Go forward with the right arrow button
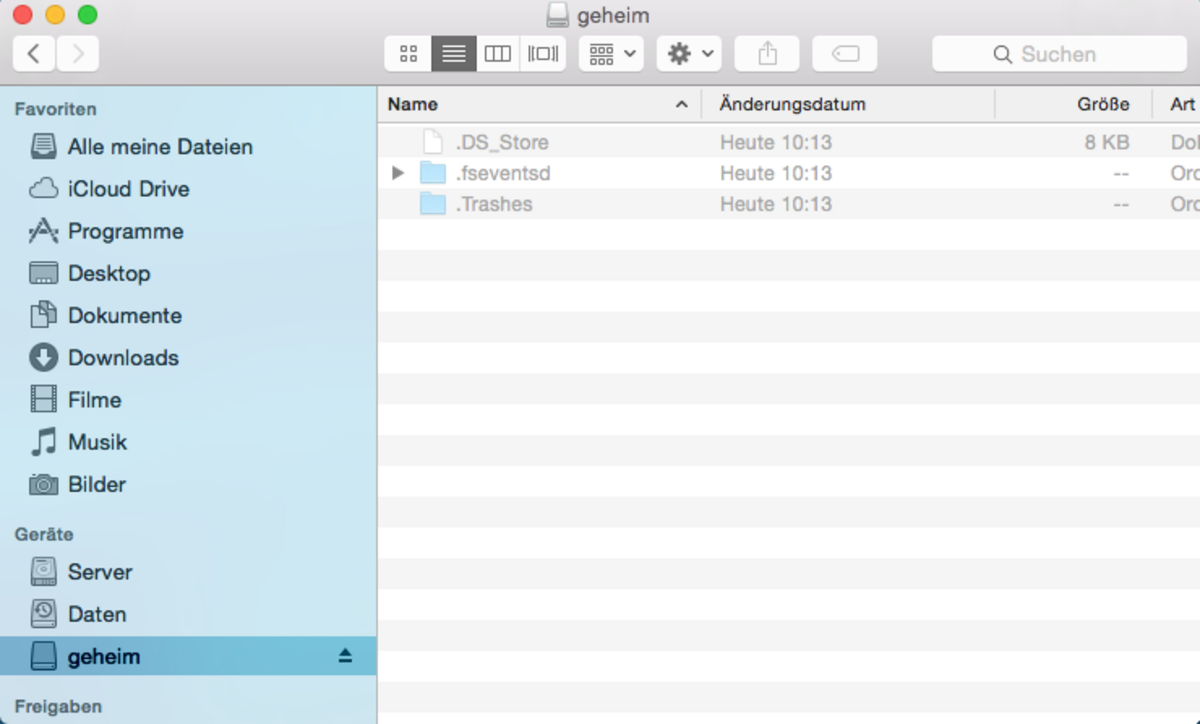This screenshot has height=724, width=1200. [78, 54]
